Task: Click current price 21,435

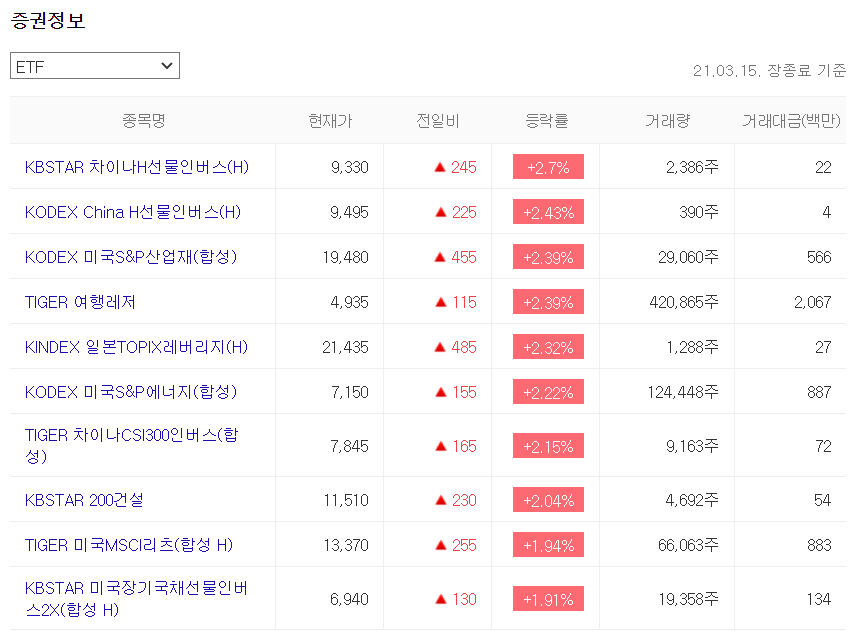Action: coord(346,347)
